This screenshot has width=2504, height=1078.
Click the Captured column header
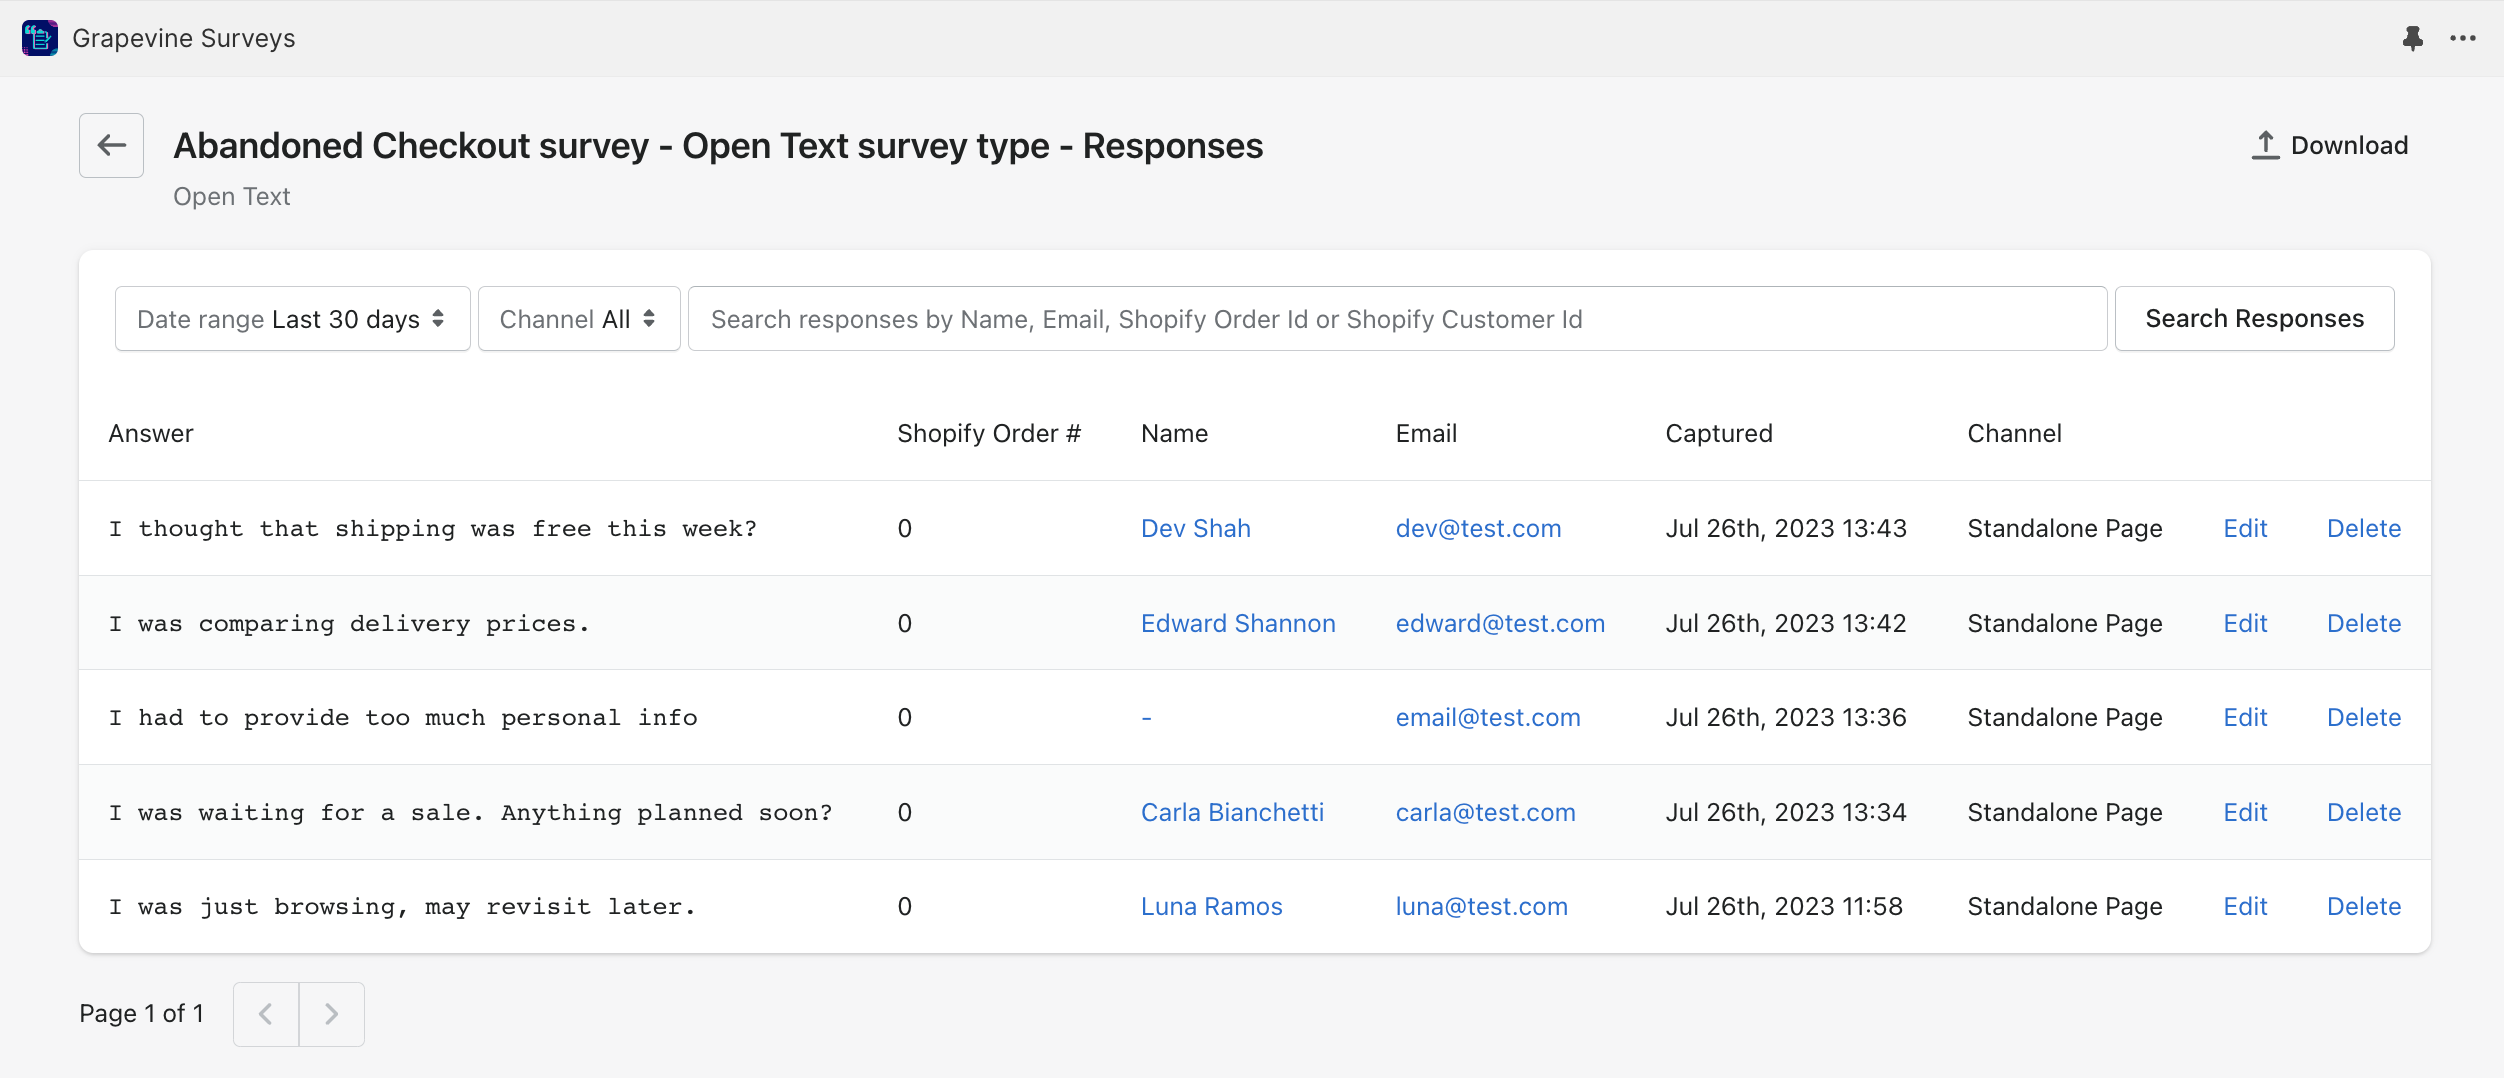[x=1719, y=433]
